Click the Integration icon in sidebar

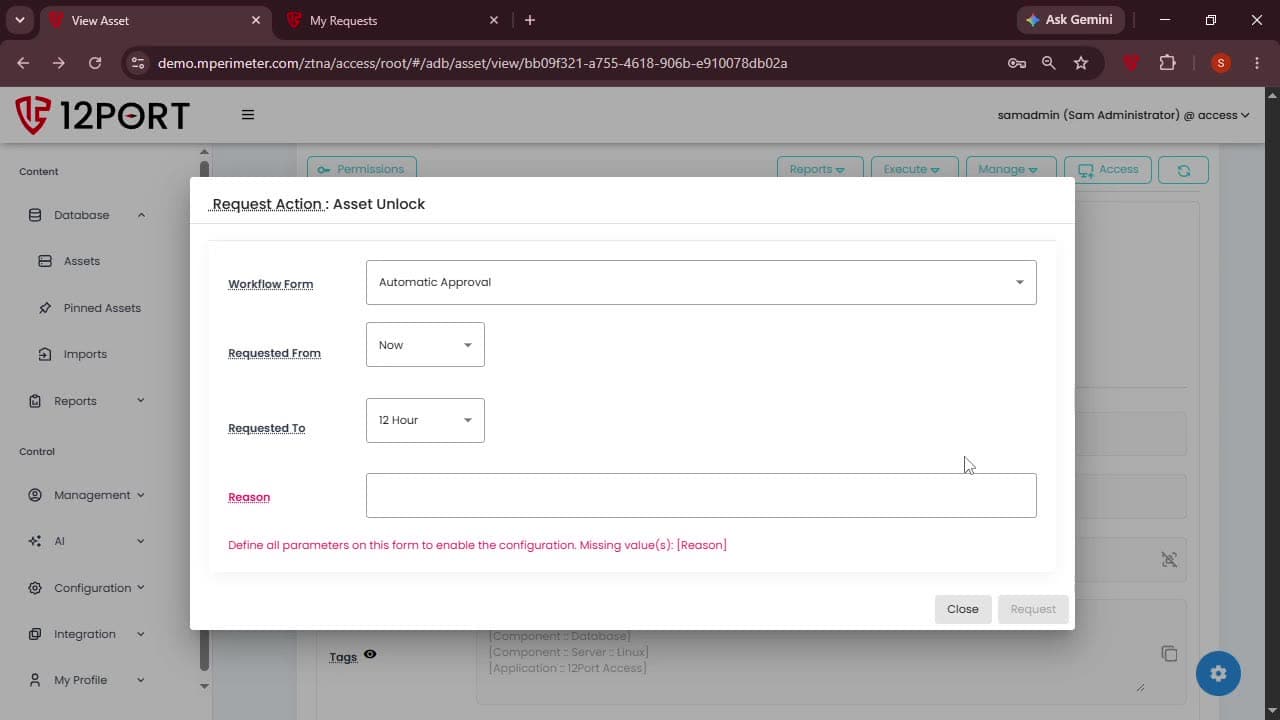click(x=35, y=634)
